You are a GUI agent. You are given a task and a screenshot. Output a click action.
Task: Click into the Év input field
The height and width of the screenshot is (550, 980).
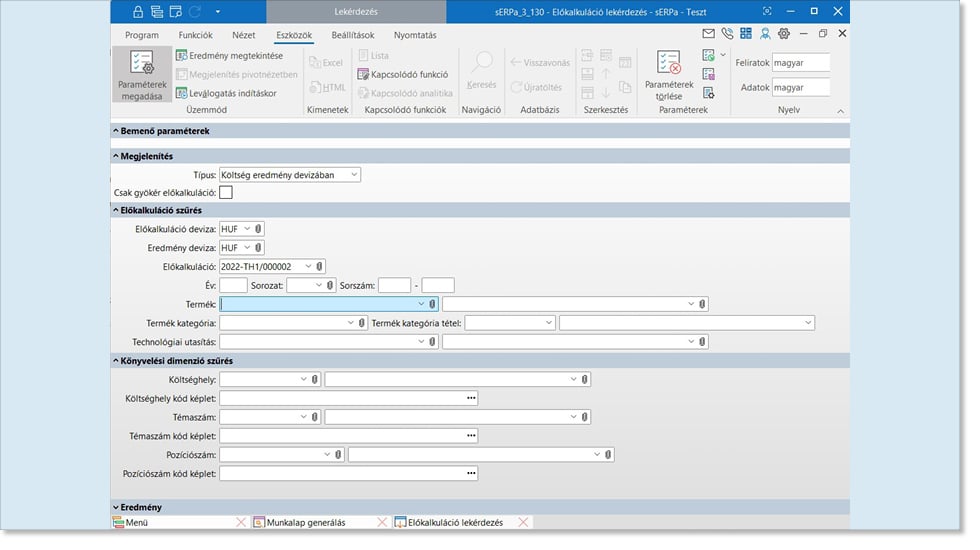pyautogui.click(x=233, y=285)
